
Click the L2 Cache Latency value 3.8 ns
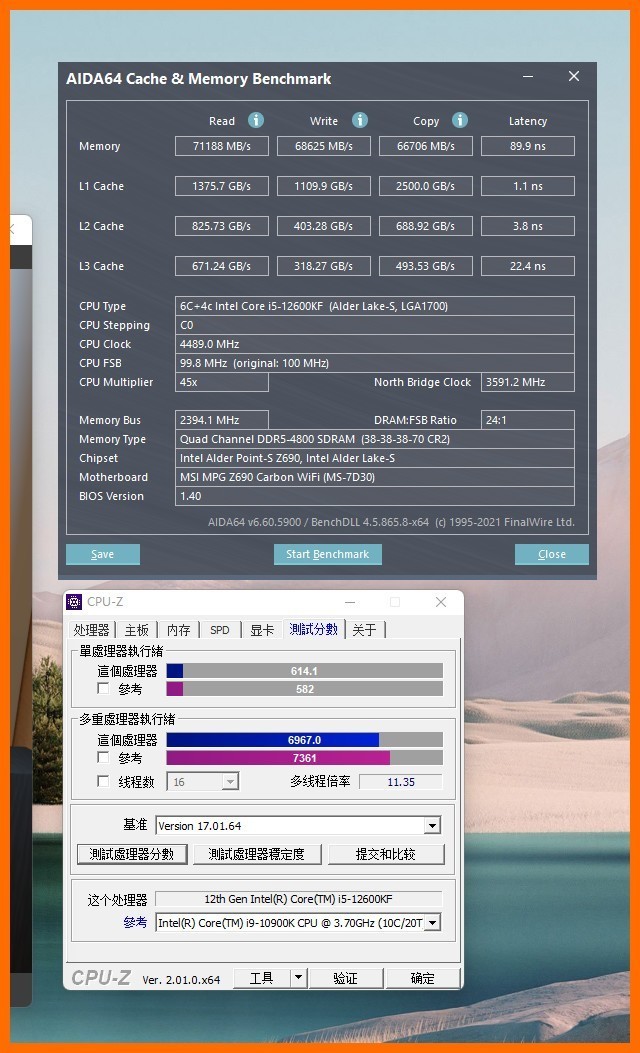point(528,226)
